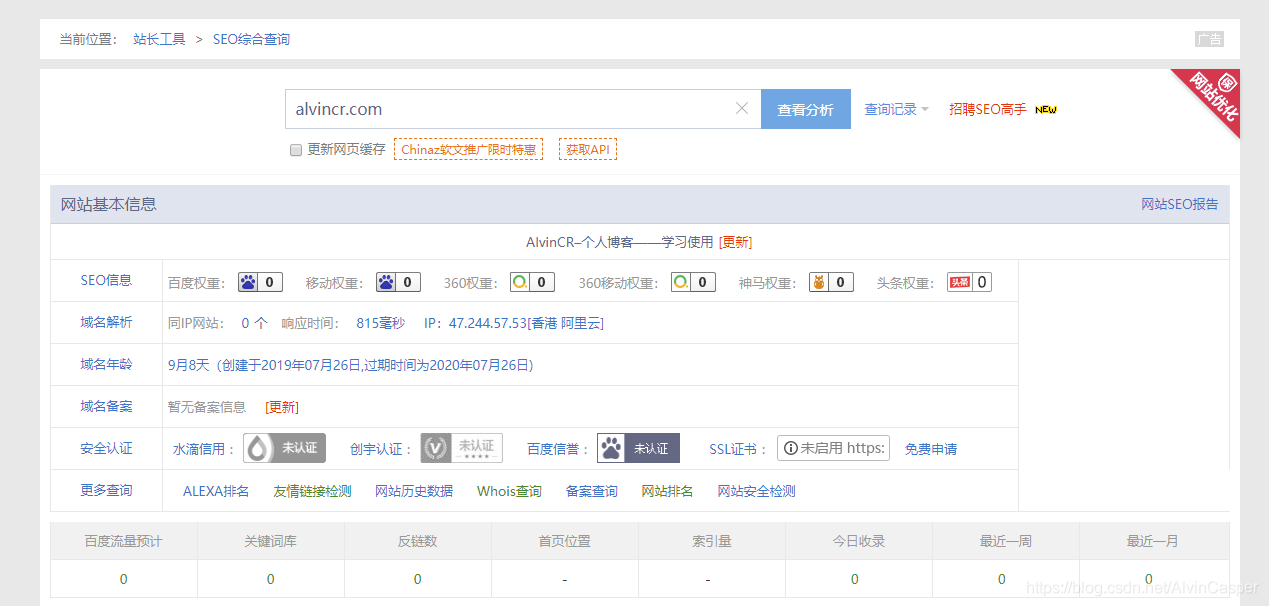Click the 域名年龄 9月8天 text
Image resolution: width=1269 pixels, height=606 pixels.
pyautogui.click(x=189, y=365)
